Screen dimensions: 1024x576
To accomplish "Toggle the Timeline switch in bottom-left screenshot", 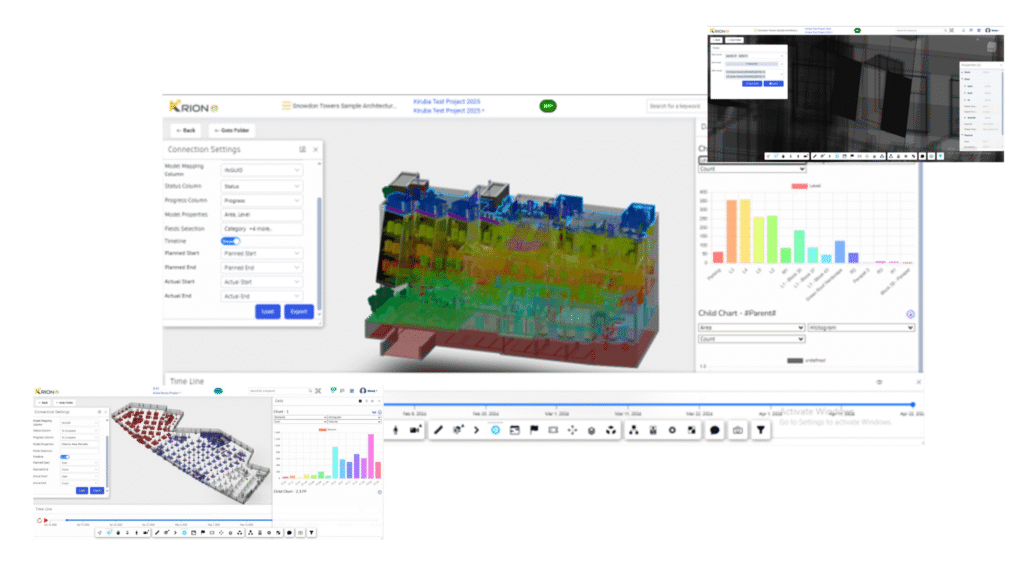I will pos(65,456).
